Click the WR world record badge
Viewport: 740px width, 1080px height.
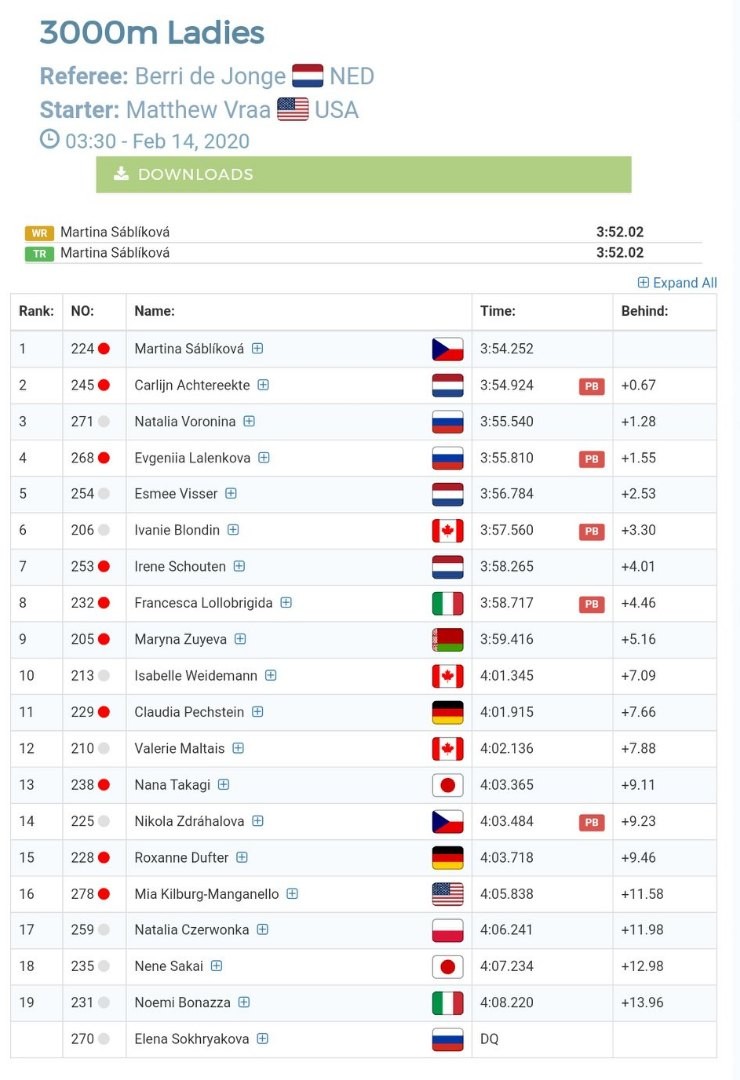pos(39,233)
